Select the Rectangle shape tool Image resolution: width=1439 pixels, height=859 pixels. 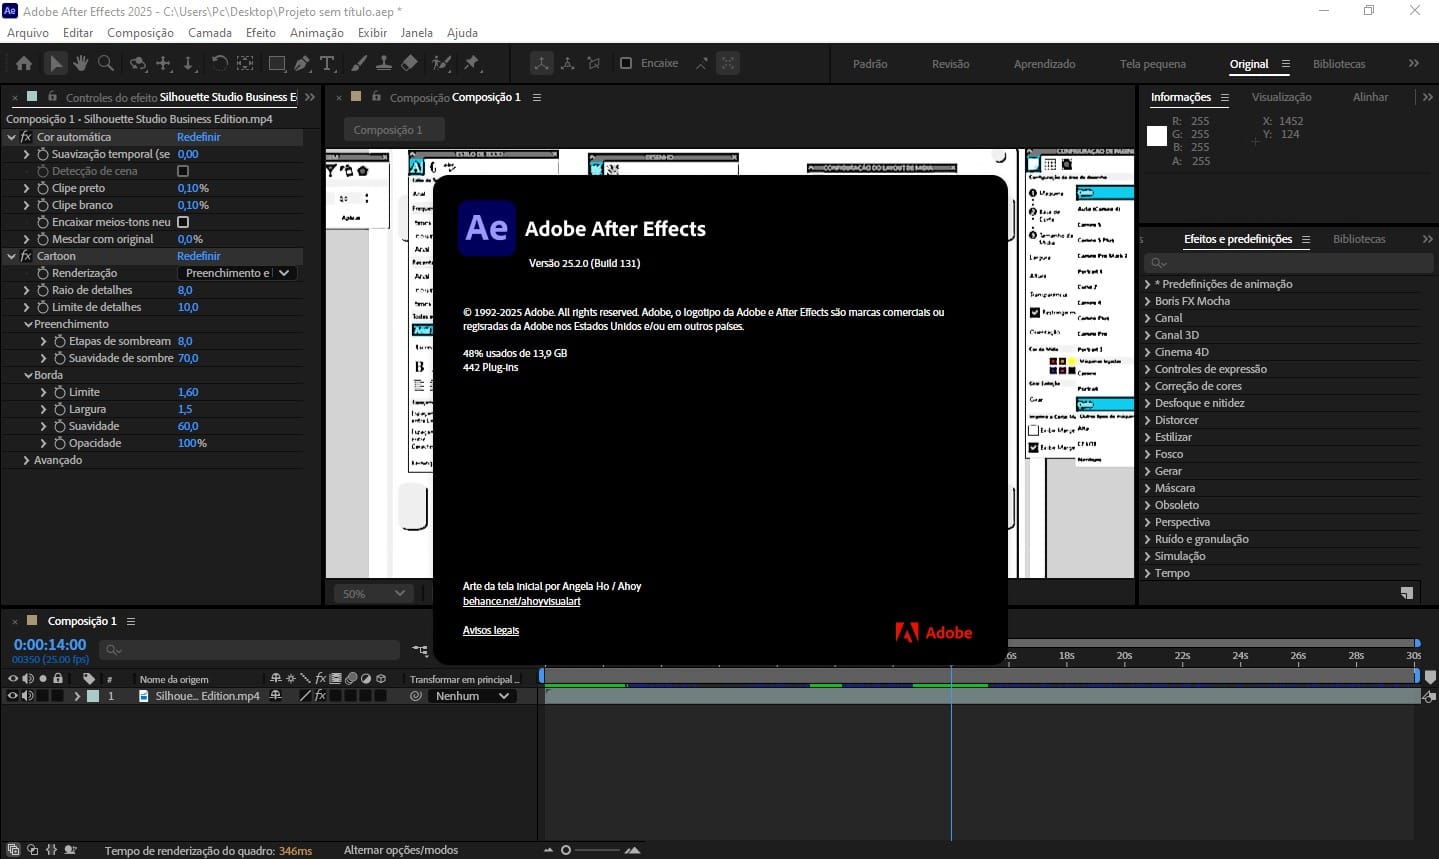pos(277,63)
